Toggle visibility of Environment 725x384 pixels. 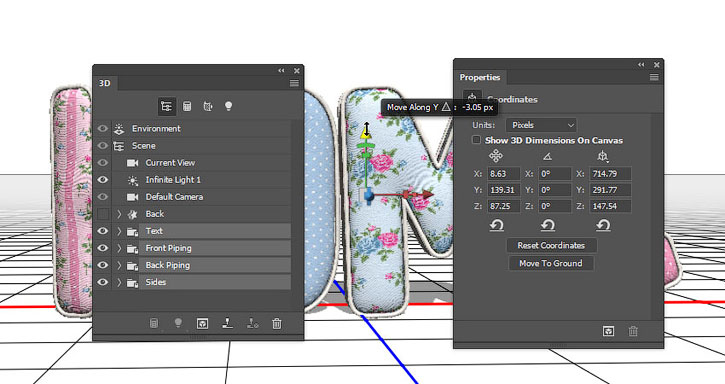(x=103, y=129)
